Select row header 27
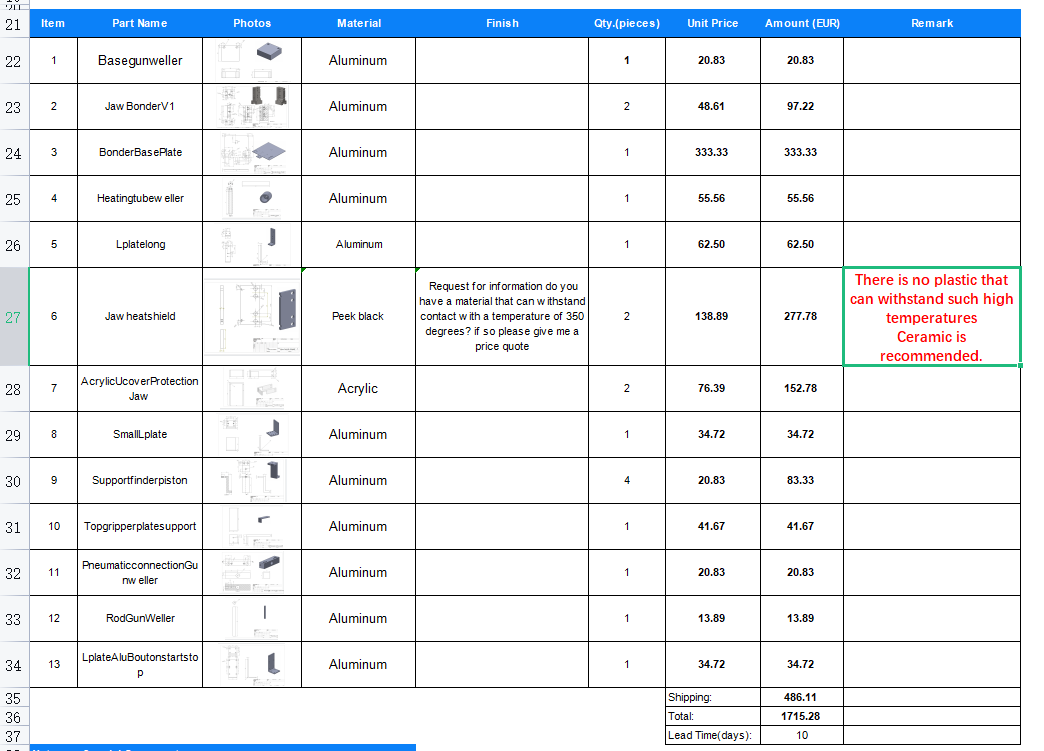The width and height of the screenshot is (1044, 751). click(14, 317)
